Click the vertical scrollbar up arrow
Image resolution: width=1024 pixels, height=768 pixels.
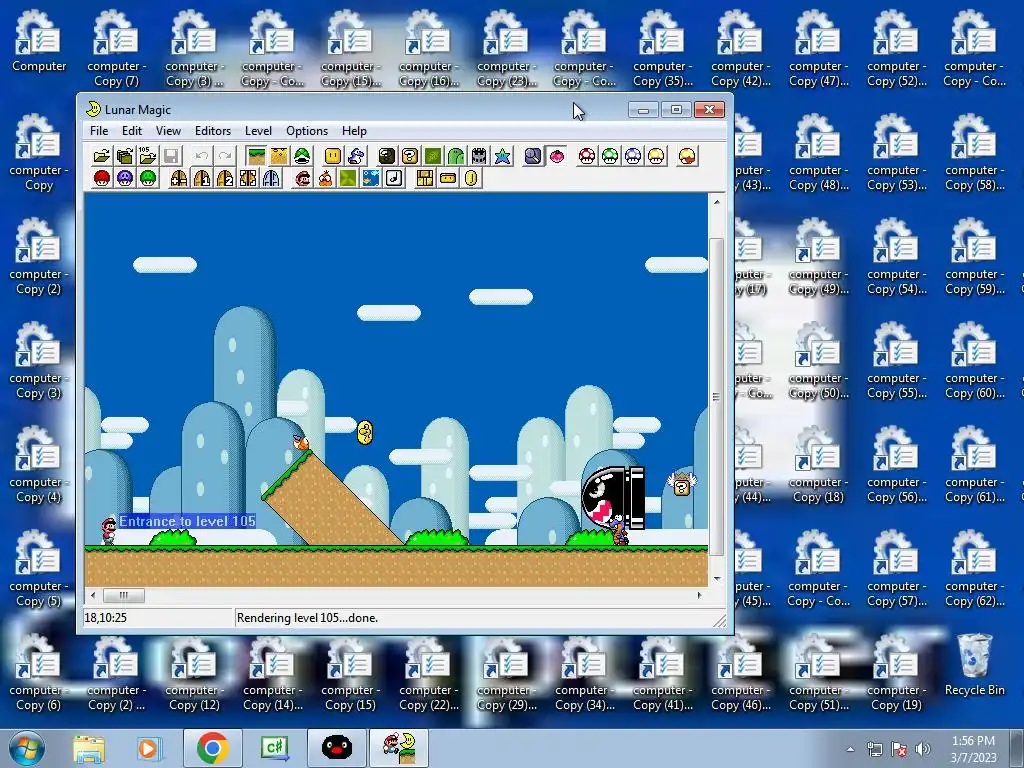716,202
